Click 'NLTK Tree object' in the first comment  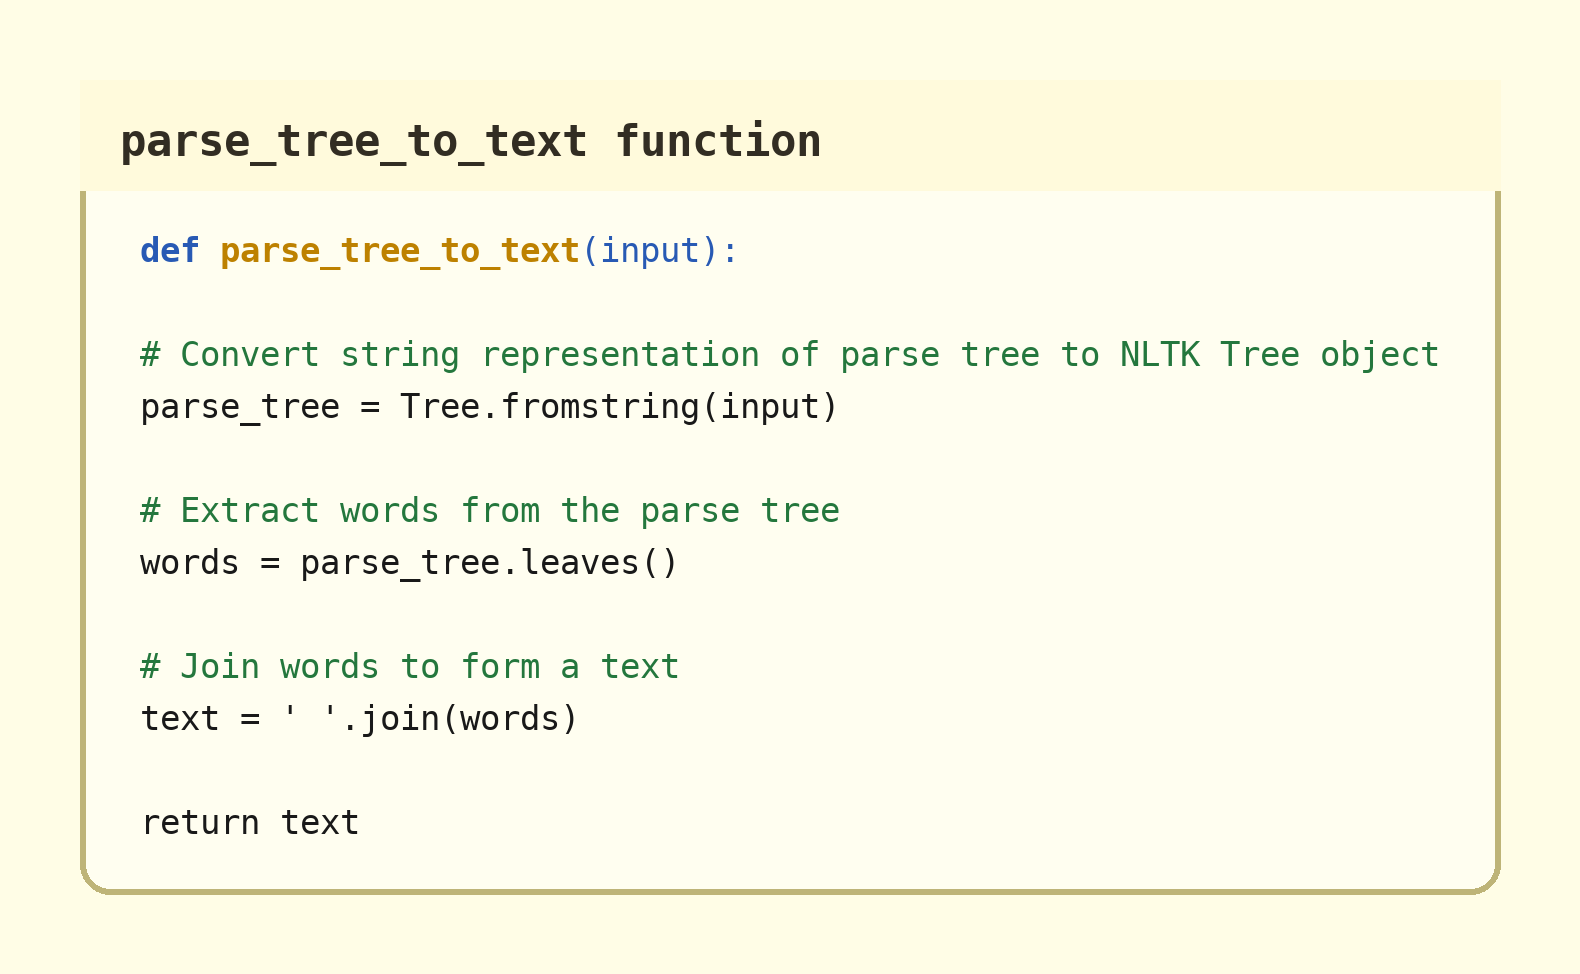pos(1279,355)
